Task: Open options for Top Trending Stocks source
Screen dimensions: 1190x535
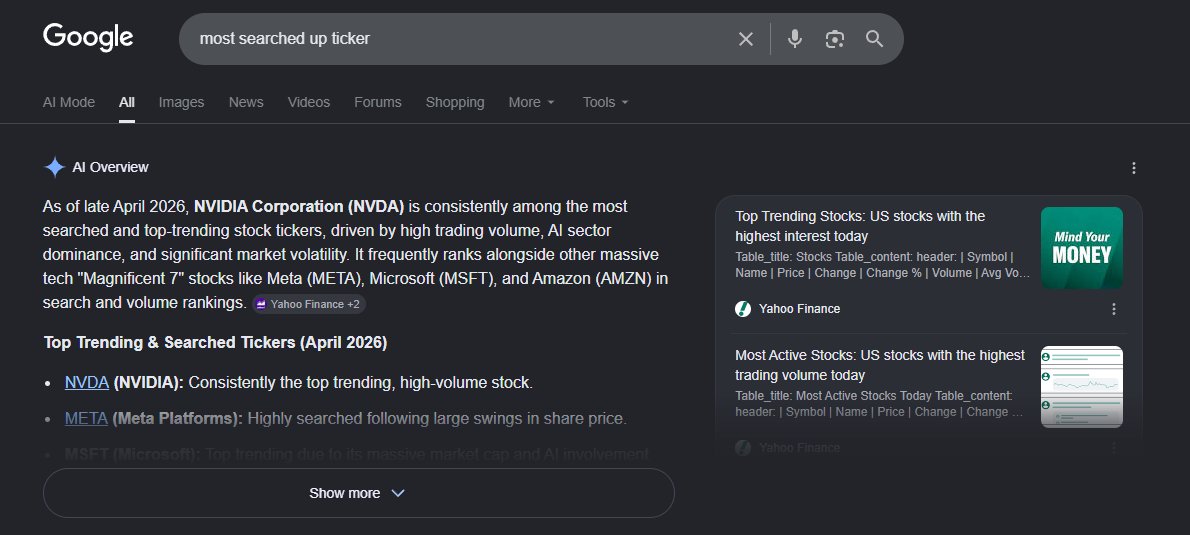Action: click(x=1113, y=309)
